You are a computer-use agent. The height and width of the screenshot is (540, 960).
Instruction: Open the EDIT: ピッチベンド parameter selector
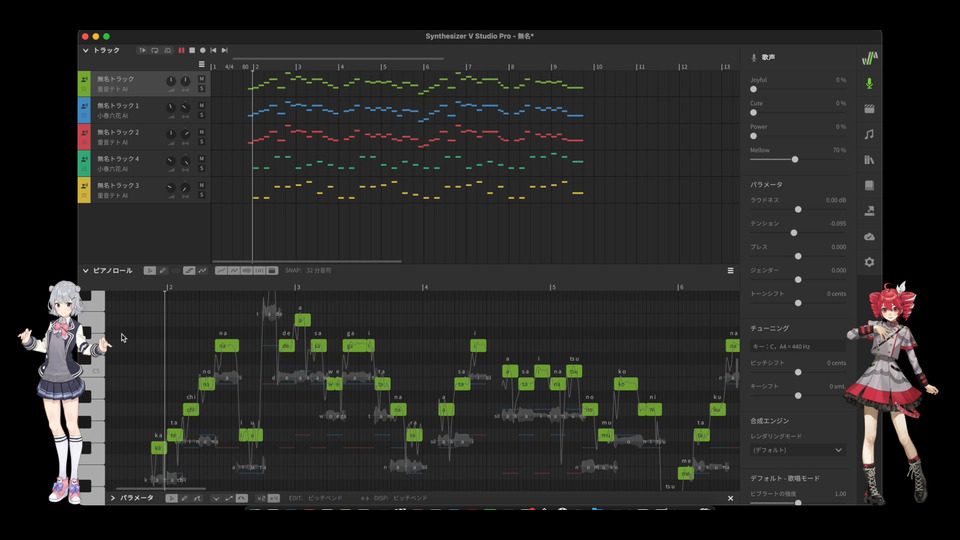316,498
